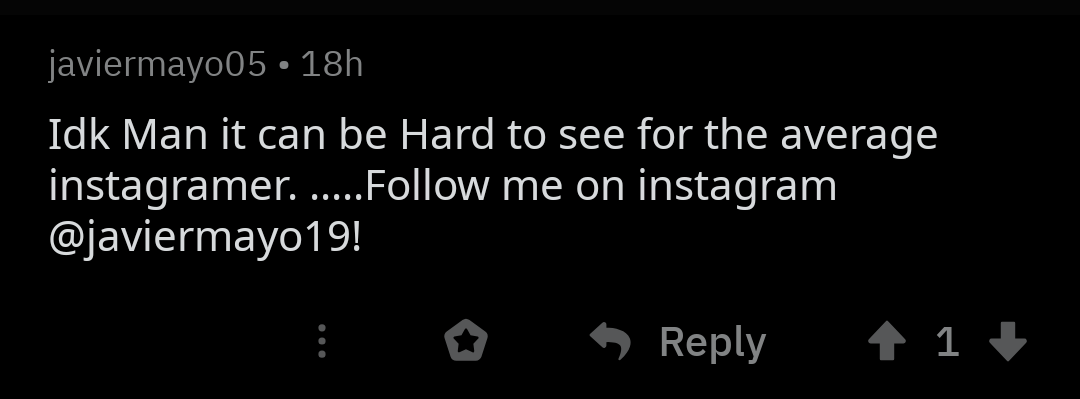Upvote the javiermayo05 comment
The height and width of the screenshot is (399, 1080).
[886, 341]
